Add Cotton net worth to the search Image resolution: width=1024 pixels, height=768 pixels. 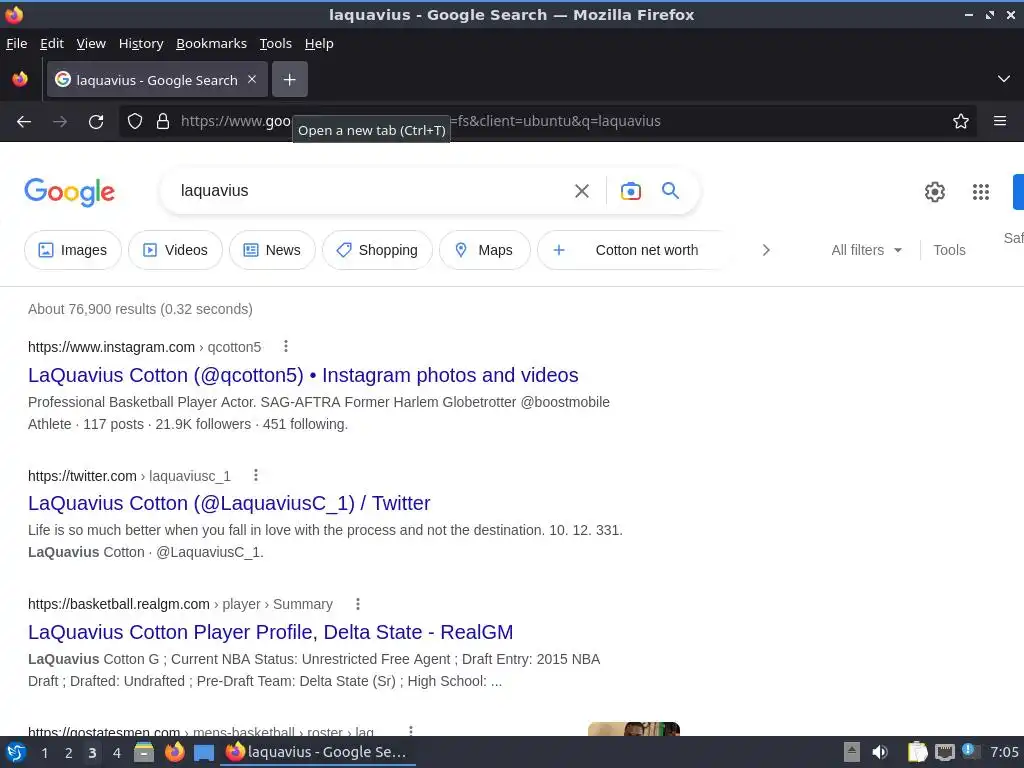631,250
